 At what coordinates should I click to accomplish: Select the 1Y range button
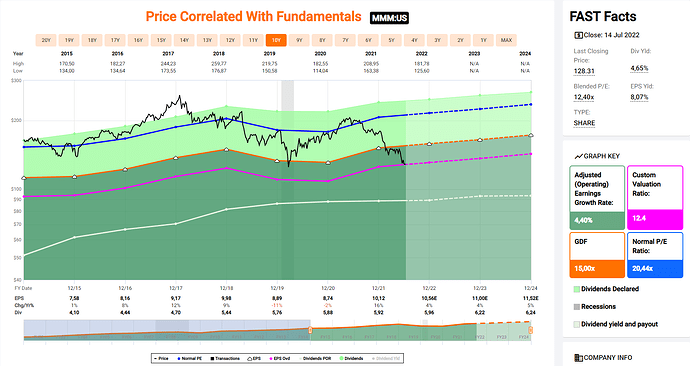click(483, 40)
